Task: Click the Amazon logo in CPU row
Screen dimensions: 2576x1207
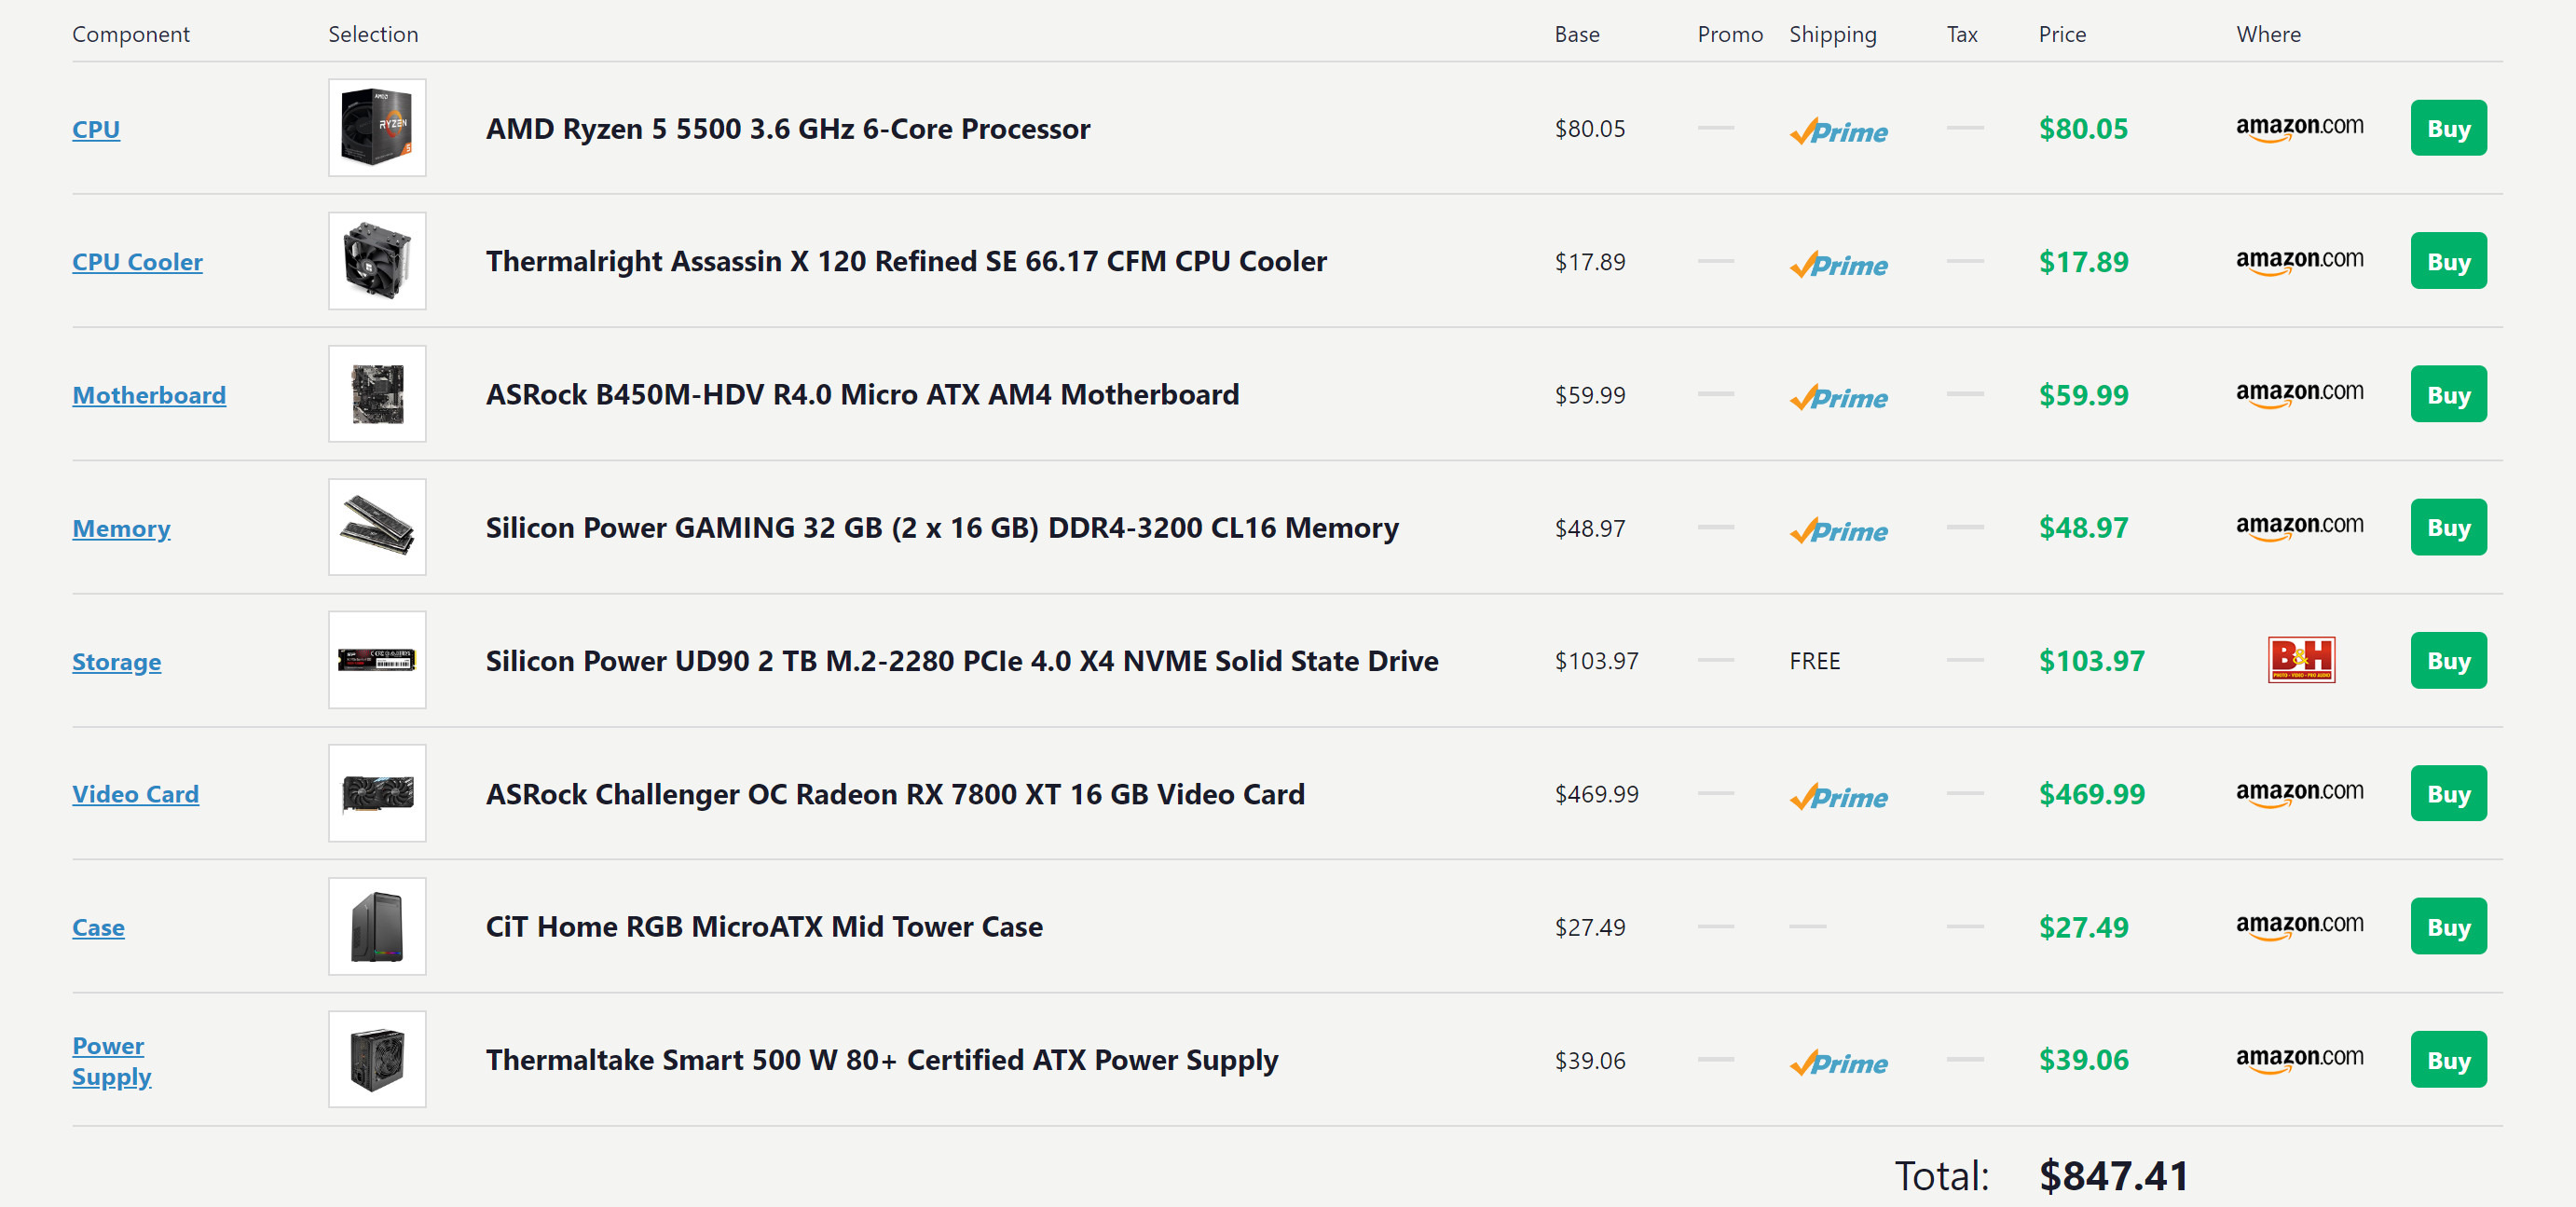Action: tap(2299, 128)
